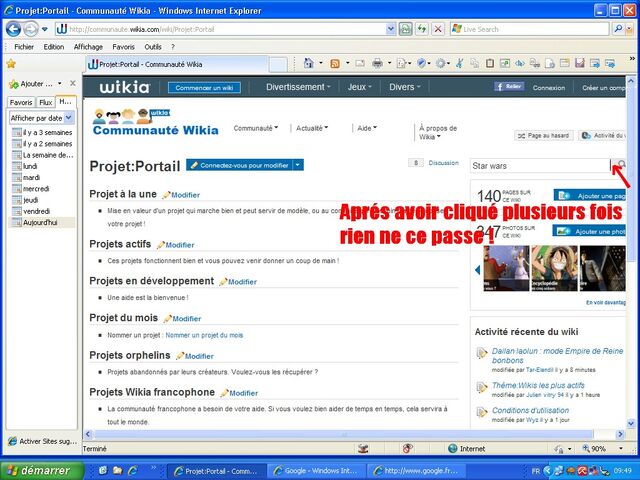Screen dimensions: 640x480
Task: Open the Favorites star icon
Action: click(11, 64)
